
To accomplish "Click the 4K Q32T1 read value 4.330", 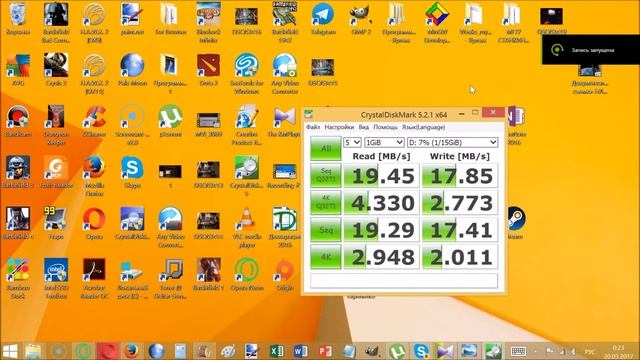I will (381, 203).
